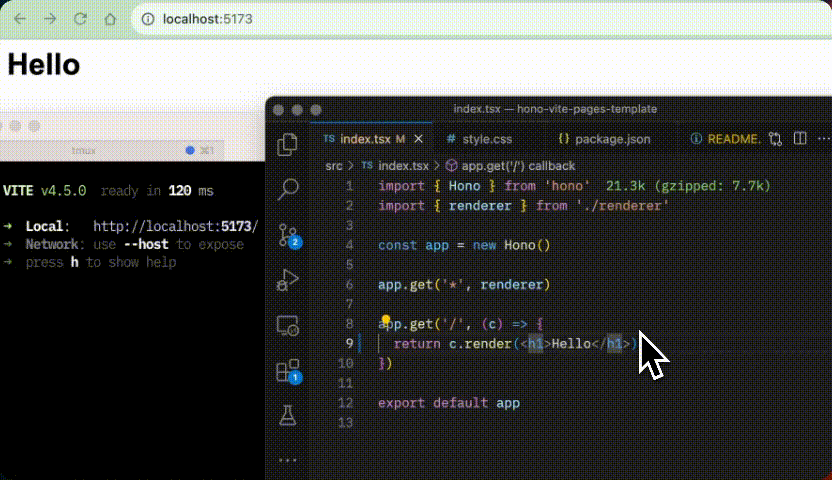The height and width of the screenshot is (480, 832).
Task: Click the VS Code window title text
Action: (x=555, y=109)
